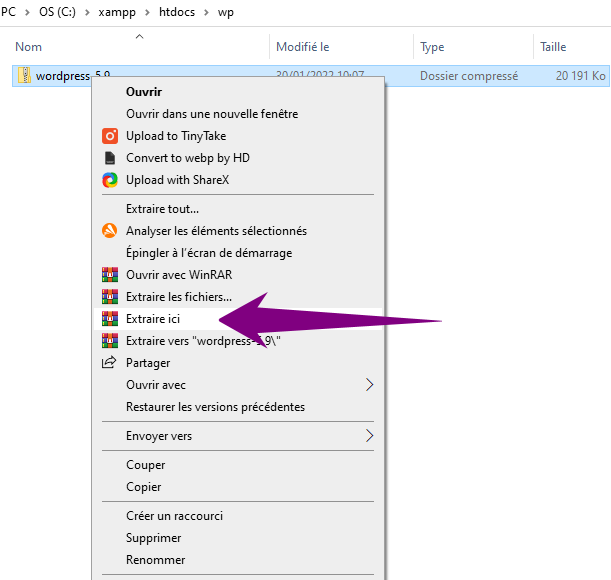Click WinRAR icon beside Ouvrir avec WinRAR
The width and height of the screenshot is (611, 580).
point(110,275)
